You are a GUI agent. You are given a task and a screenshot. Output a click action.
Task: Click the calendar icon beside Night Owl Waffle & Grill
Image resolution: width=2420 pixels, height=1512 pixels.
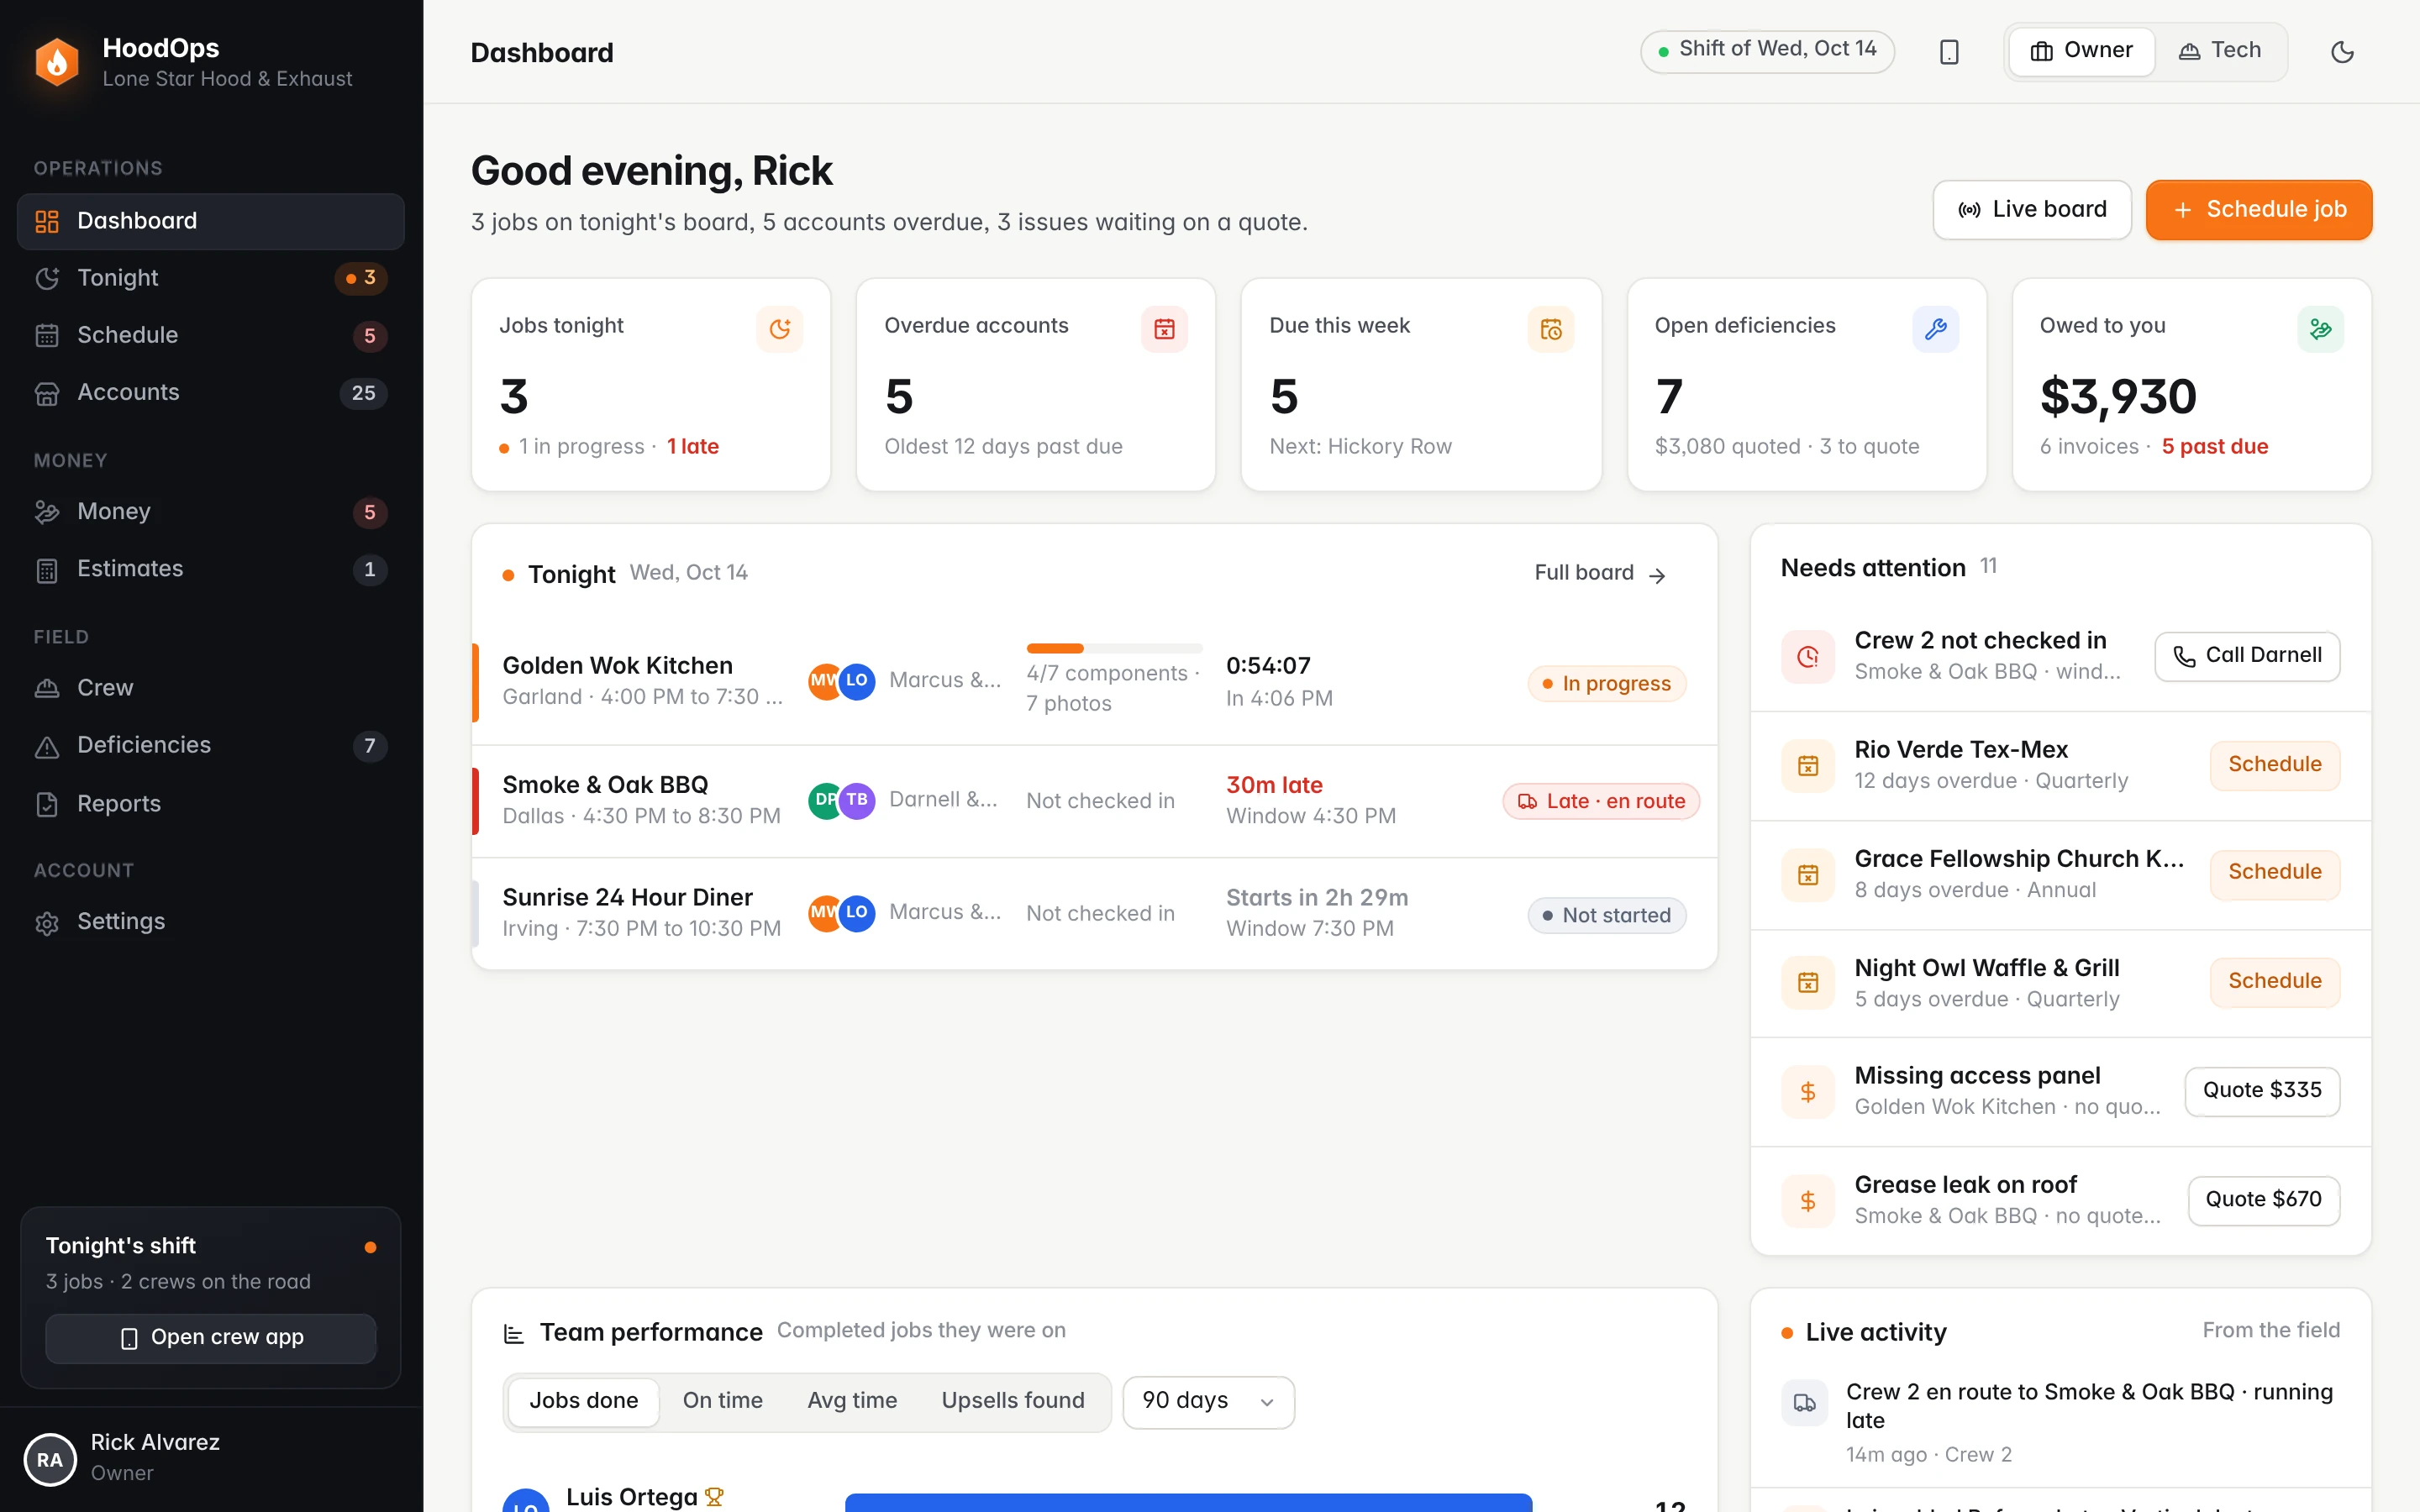click(x=1808, y=983)
